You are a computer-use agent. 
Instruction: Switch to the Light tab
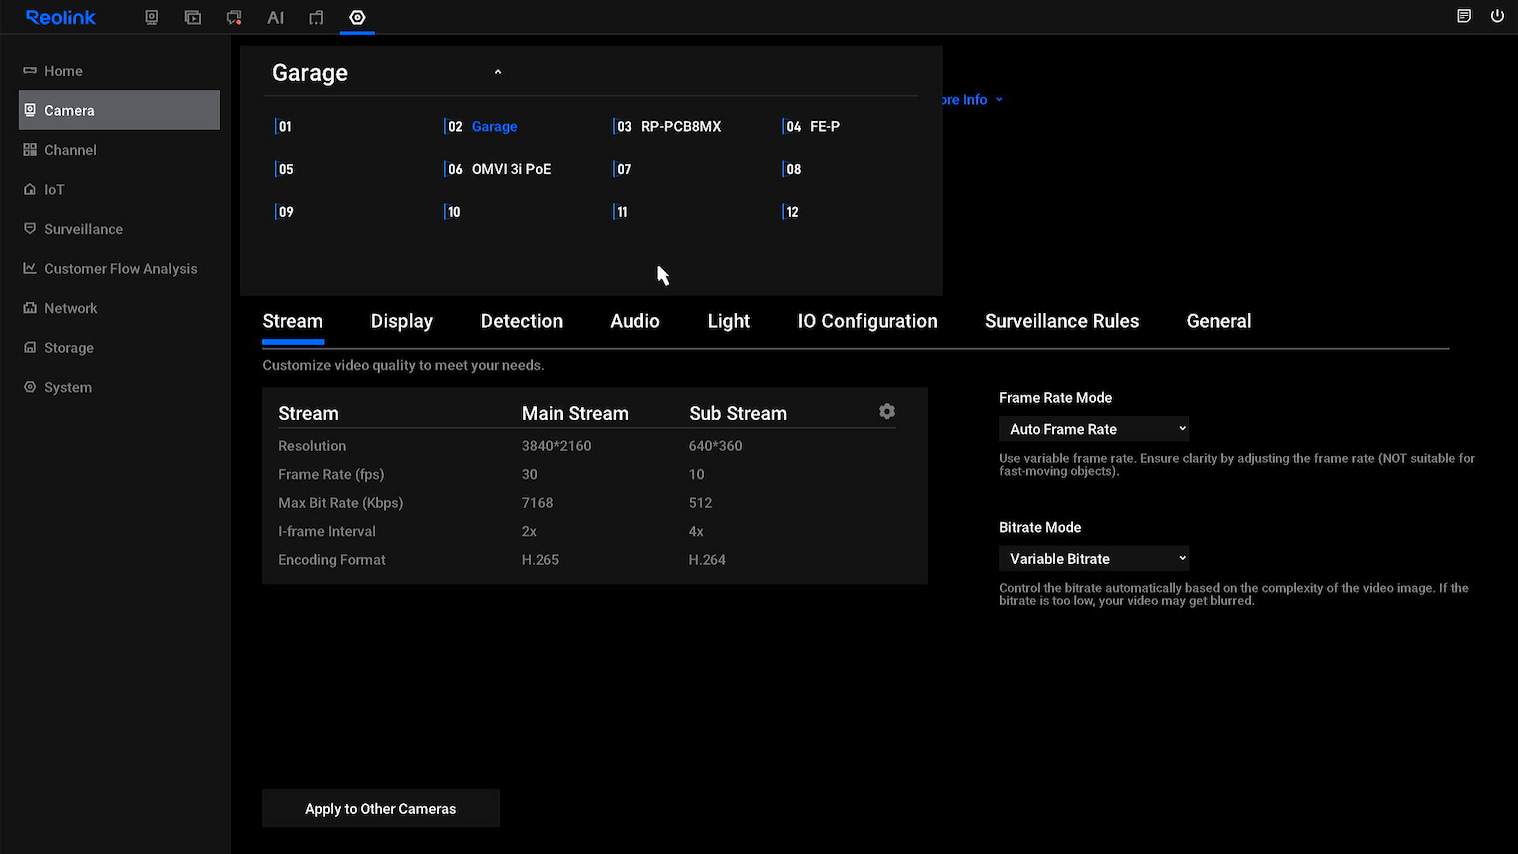click(x=729, y=321)
